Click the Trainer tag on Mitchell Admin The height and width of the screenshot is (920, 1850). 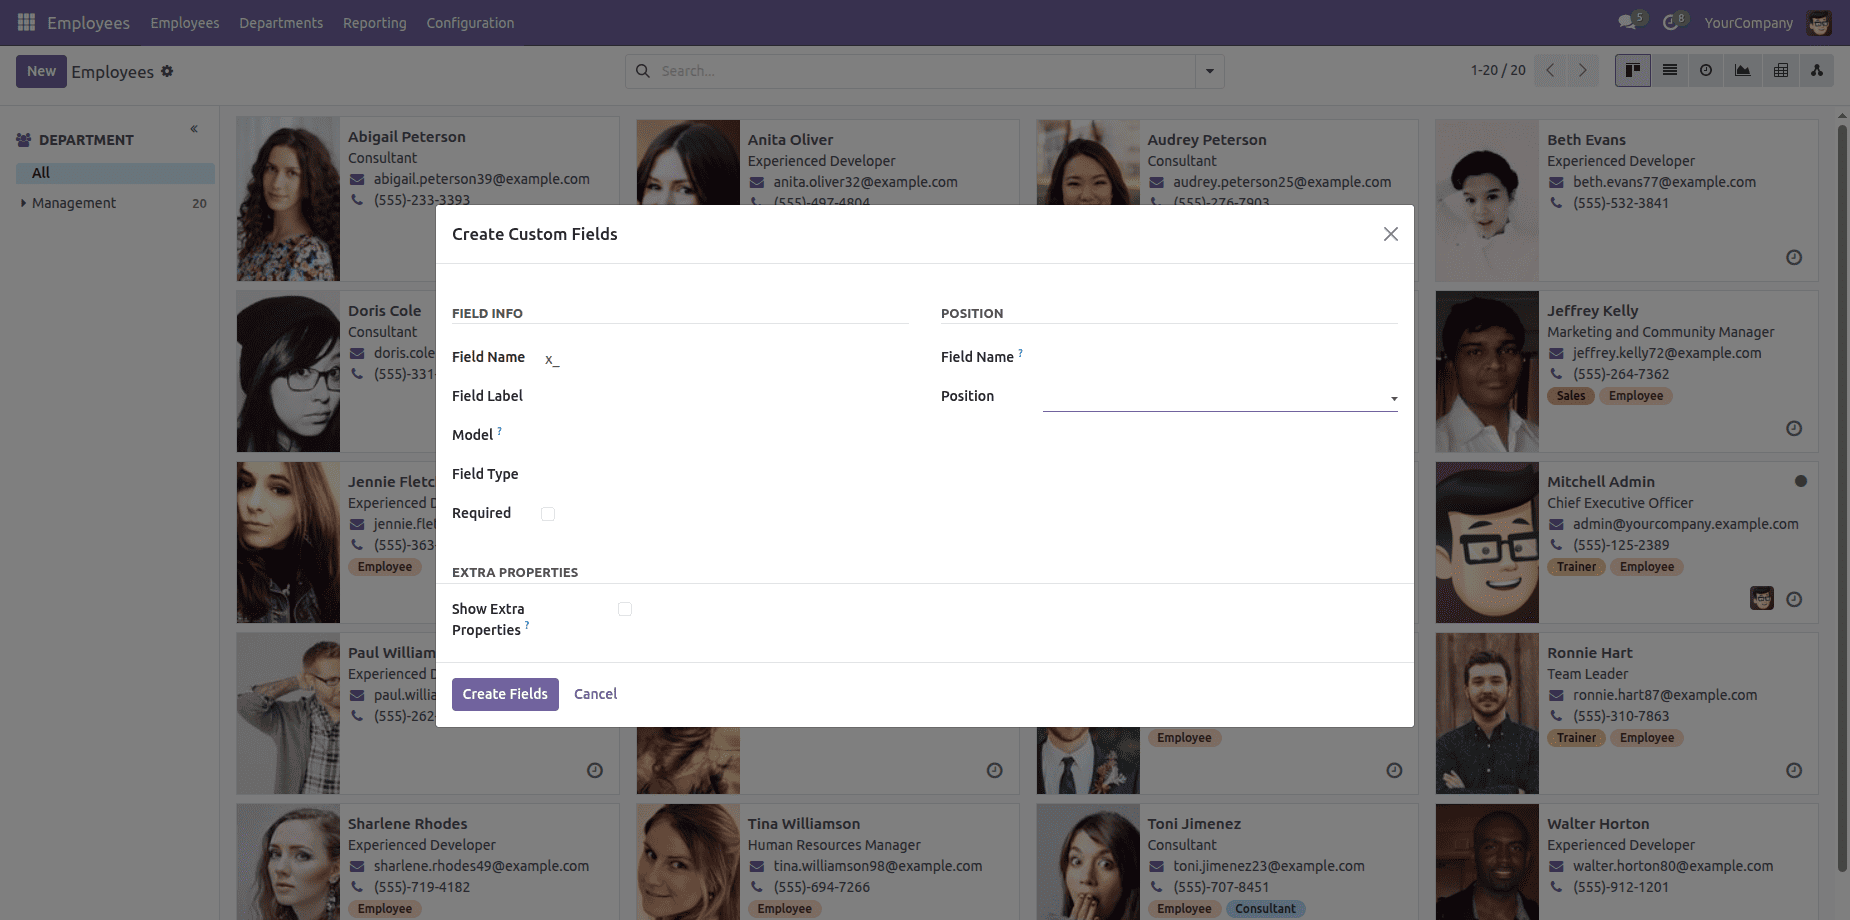coord(1576,567)
